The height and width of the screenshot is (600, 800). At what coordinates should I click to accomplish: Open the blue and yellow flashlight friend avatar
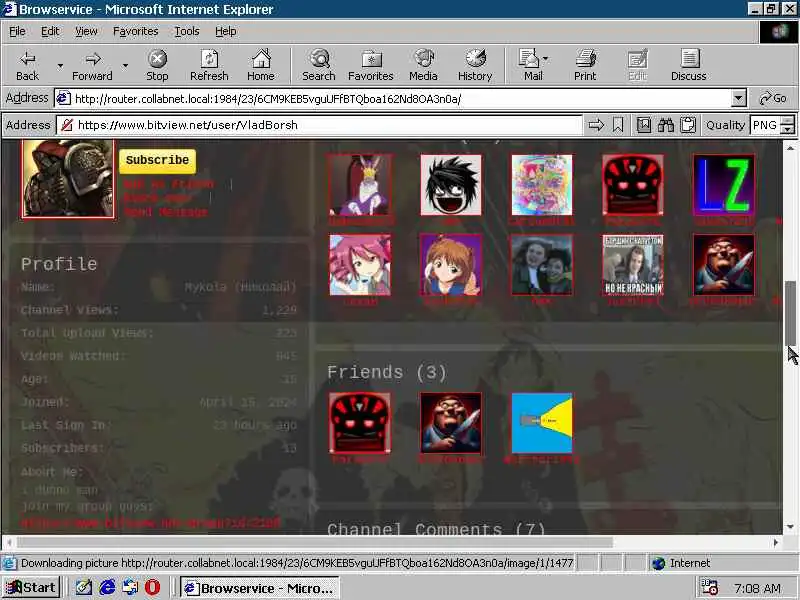tap(542, 423)
